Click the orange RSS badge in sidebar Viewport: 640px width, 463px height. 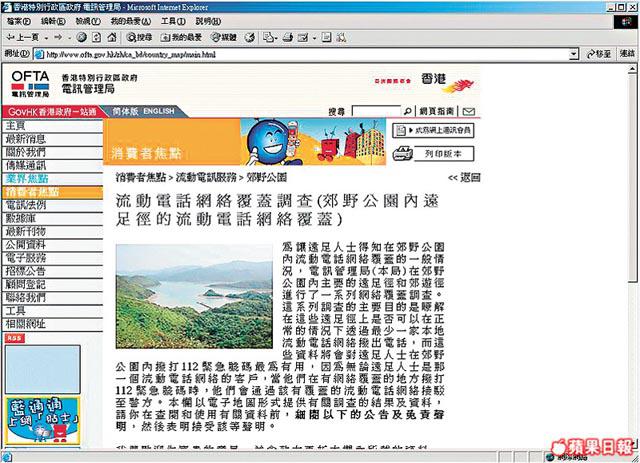pyautogui.click(x=15, y=337)
